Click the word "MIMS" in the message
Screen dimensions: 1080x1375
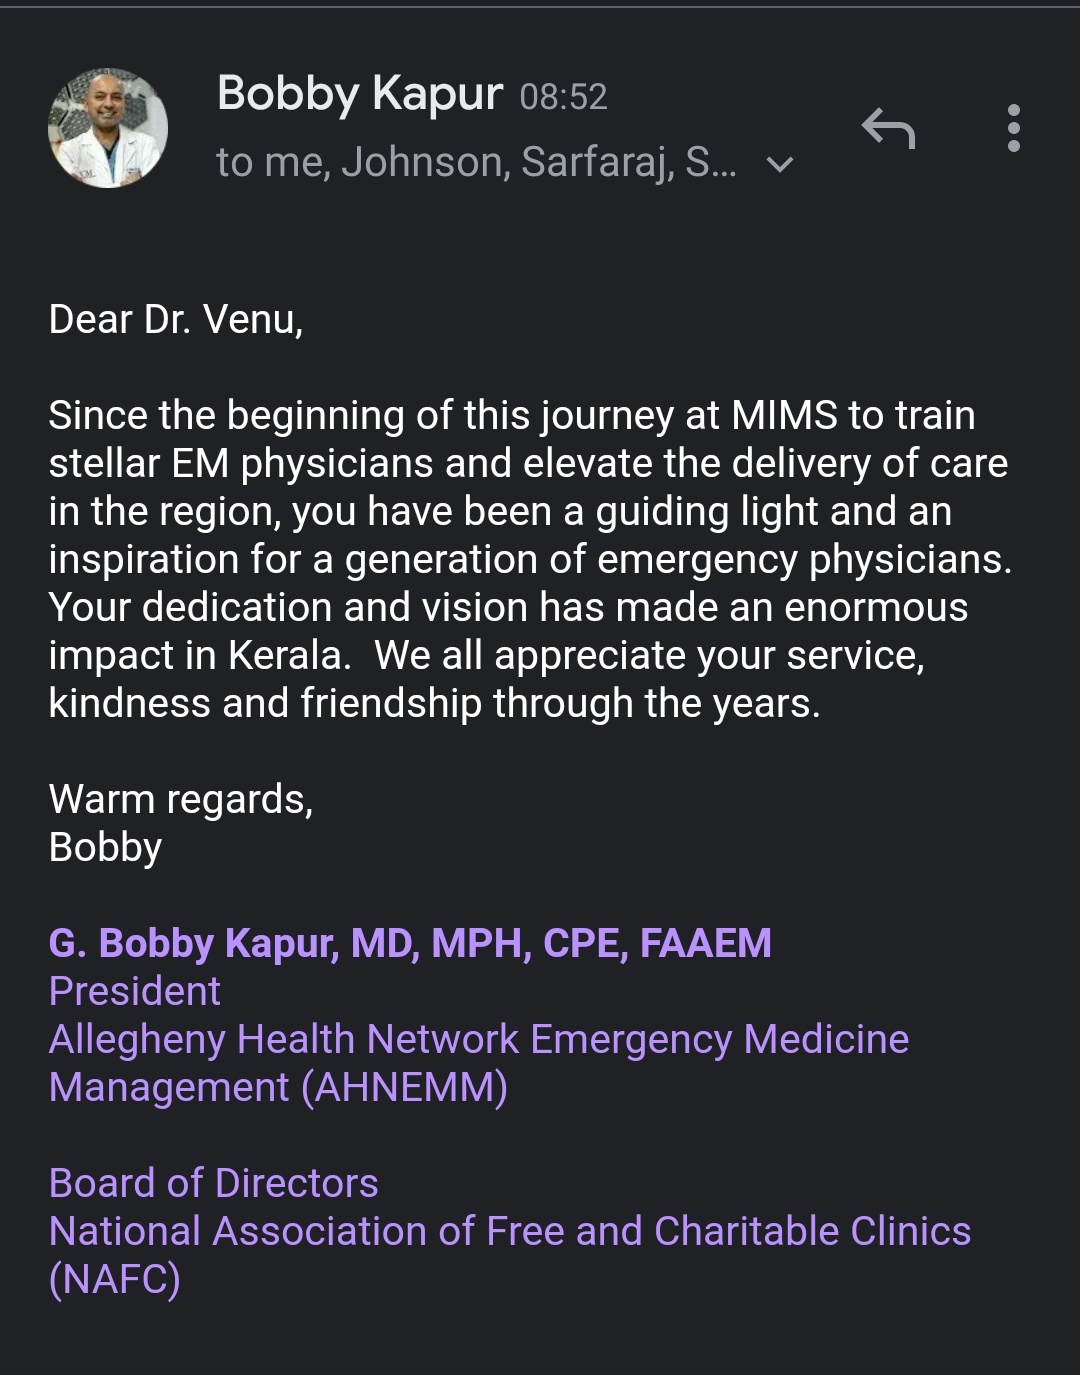coord(784,416)
